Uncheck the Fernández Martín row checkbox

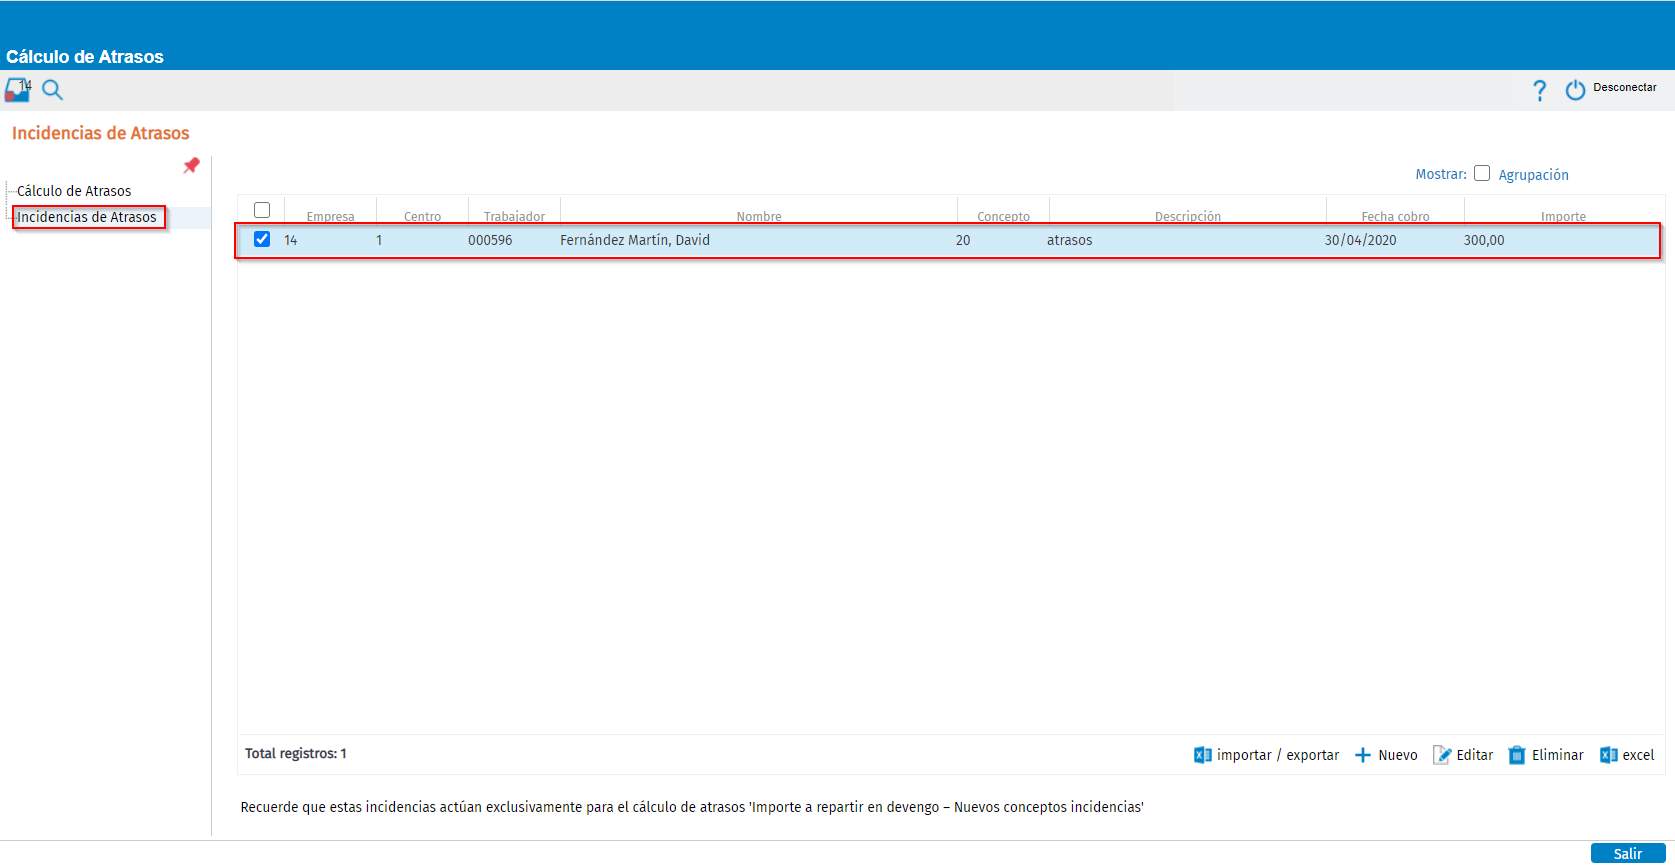(262, 239)
